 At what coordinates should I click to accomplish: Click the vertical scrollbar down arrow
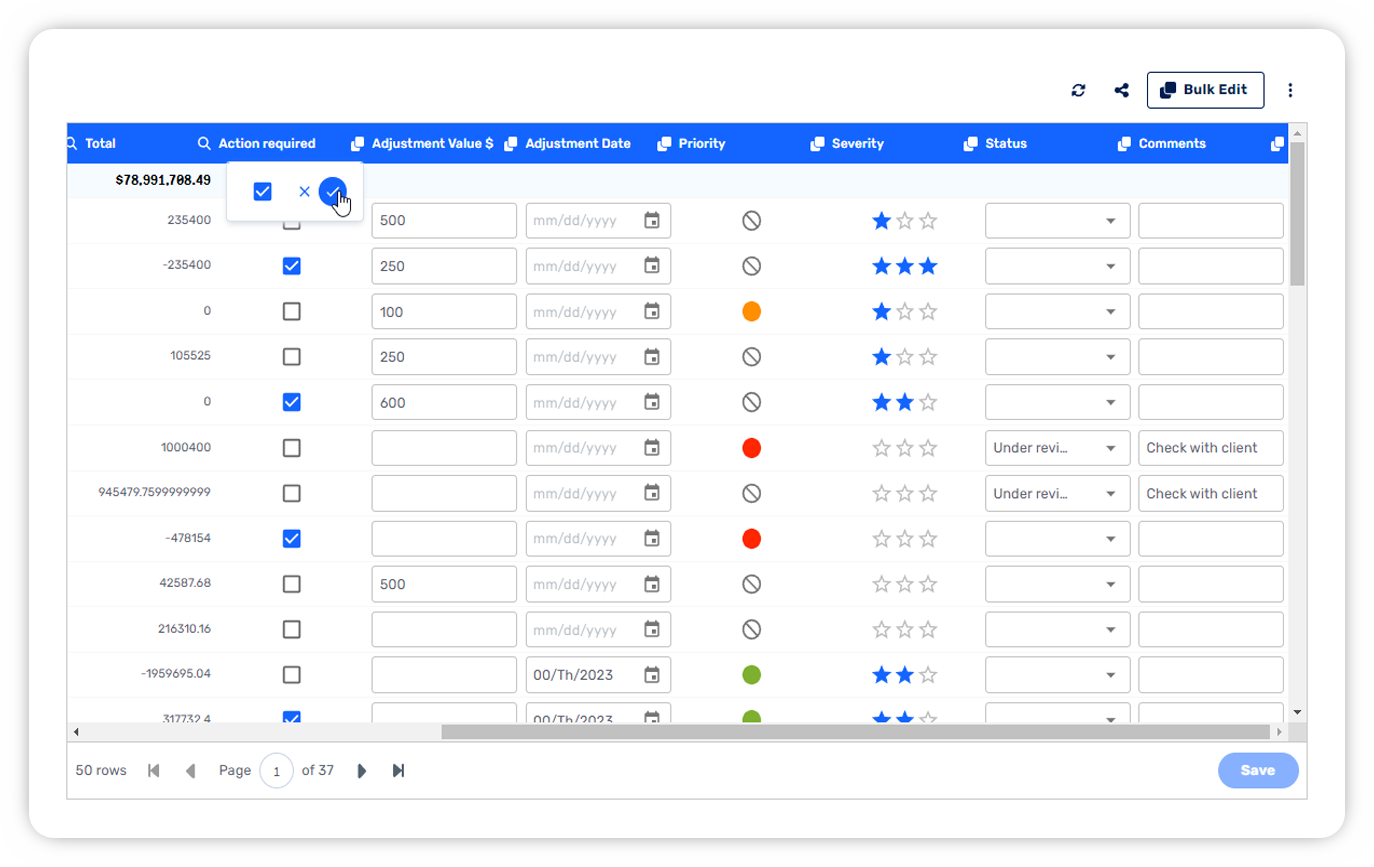pos(1297,712)
